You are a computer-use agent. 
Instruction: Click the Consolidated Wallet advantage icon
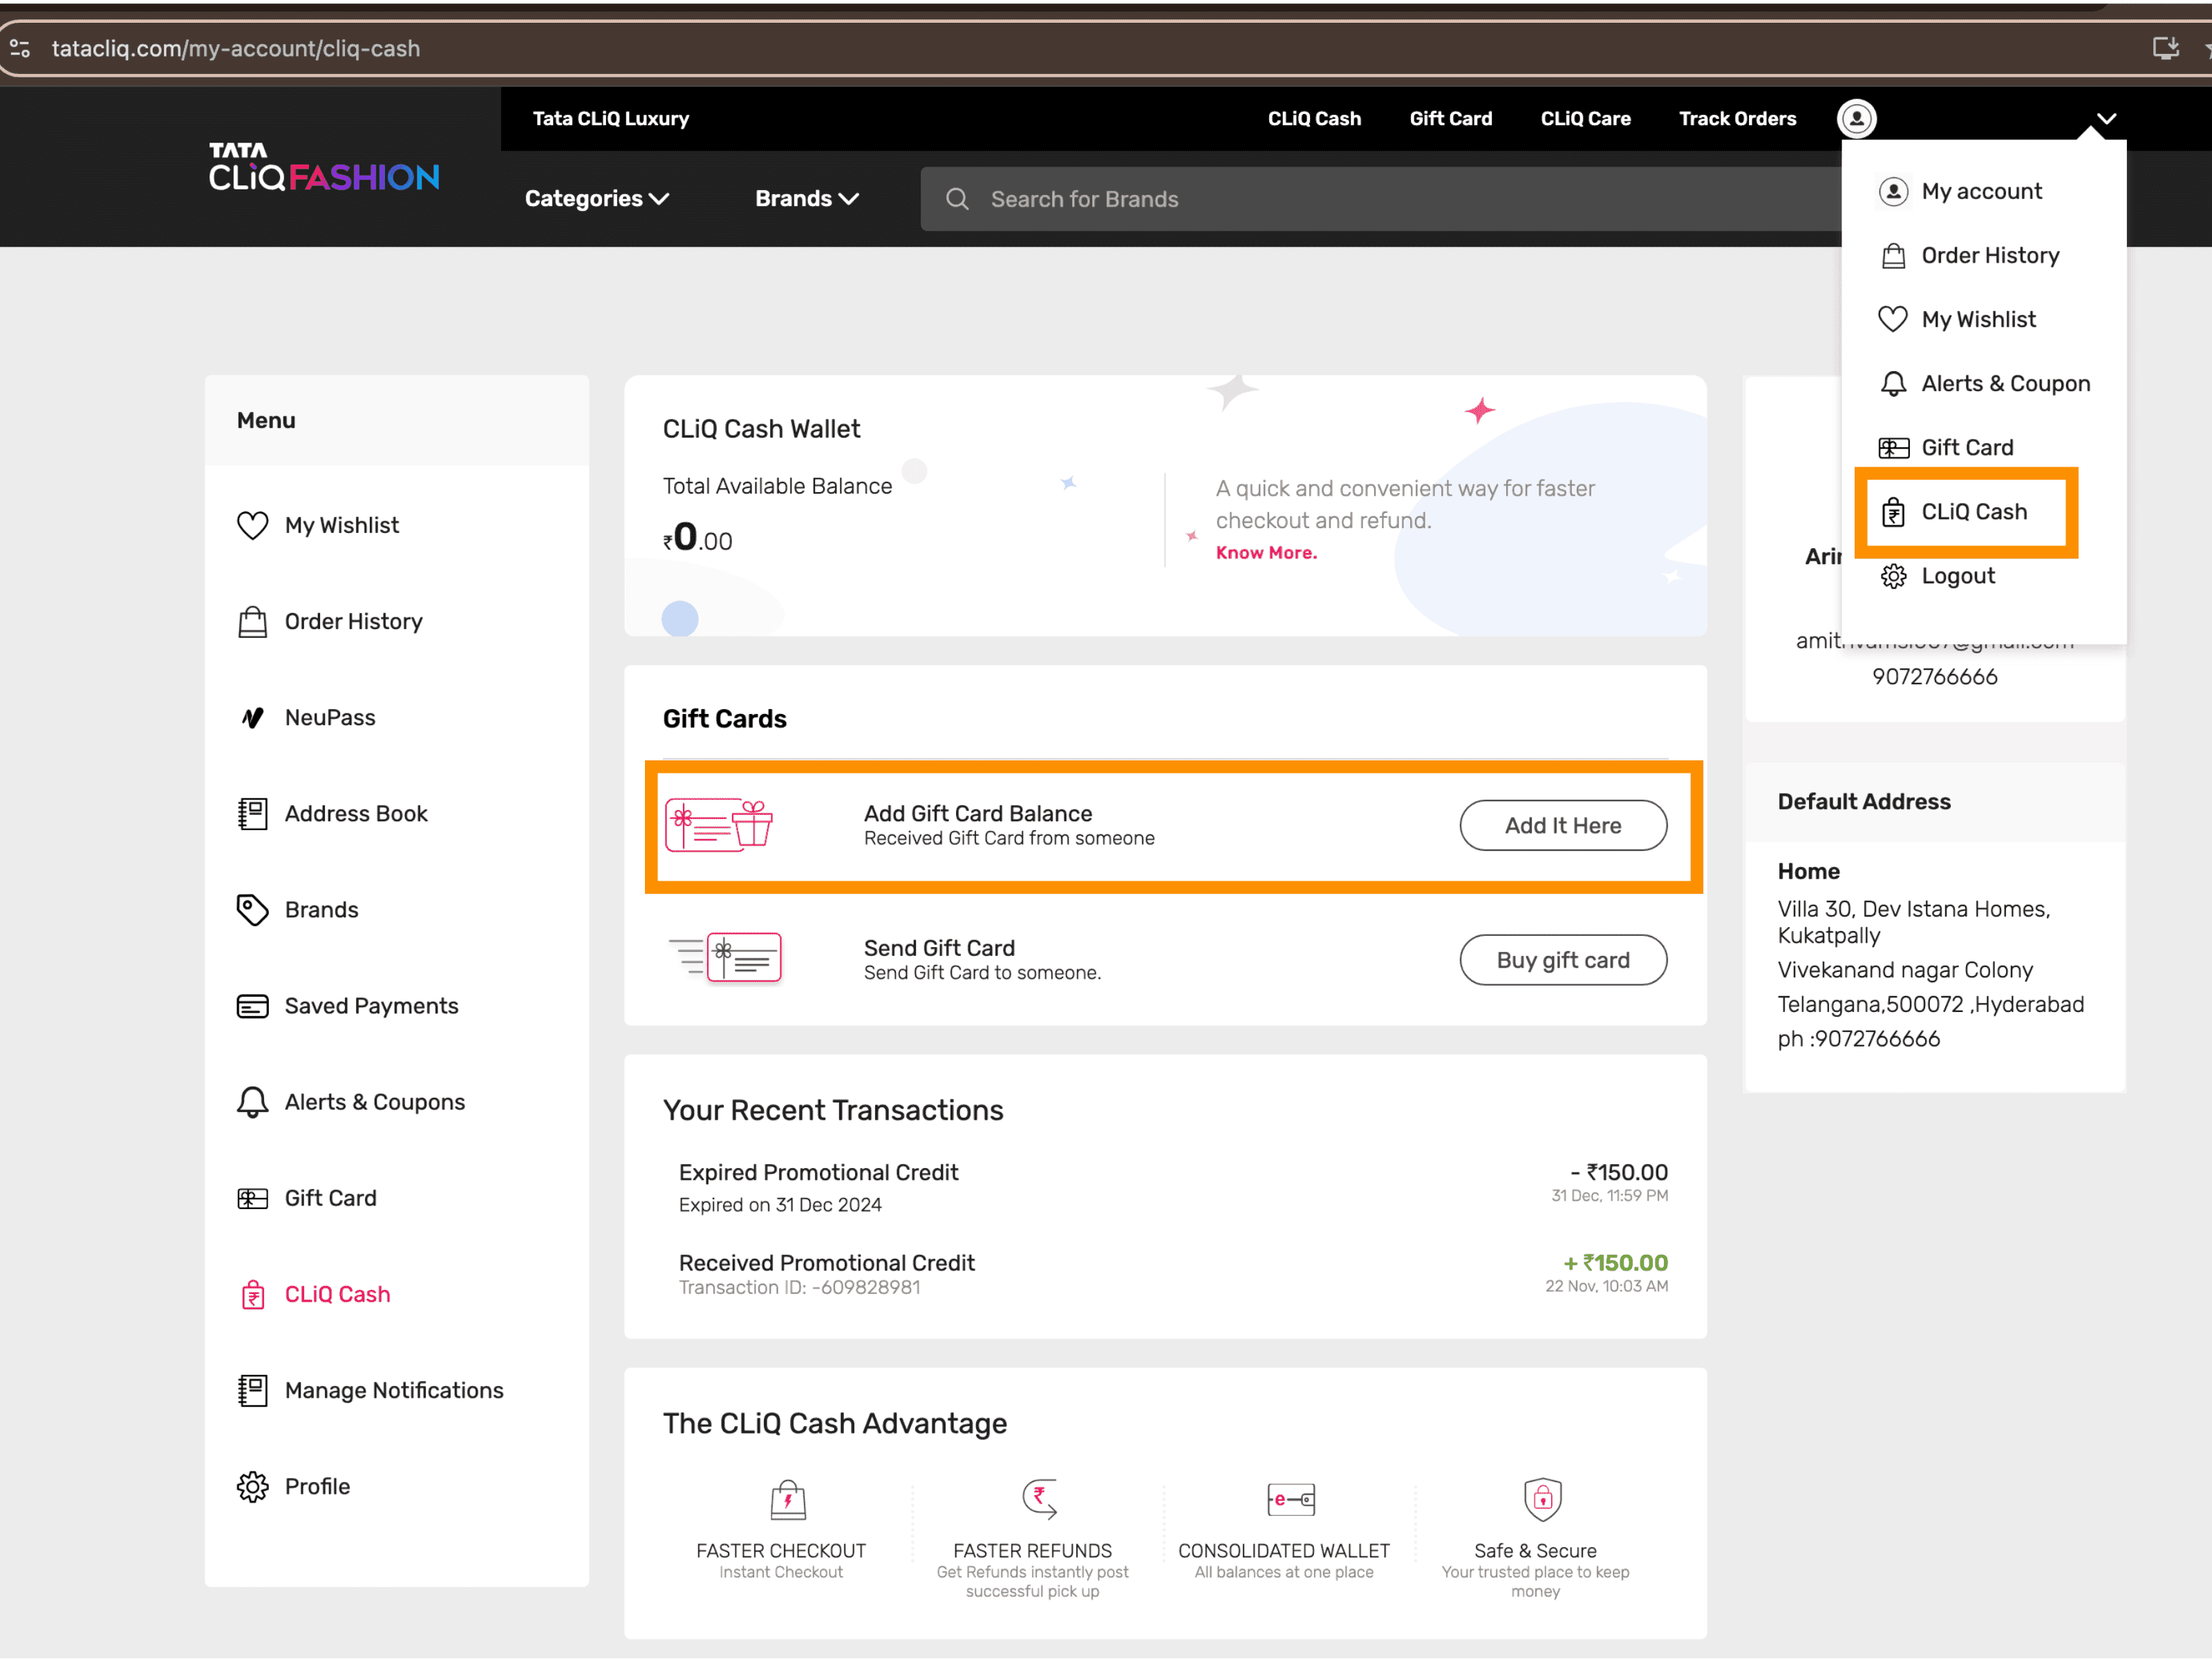tap(1291, 1499)
